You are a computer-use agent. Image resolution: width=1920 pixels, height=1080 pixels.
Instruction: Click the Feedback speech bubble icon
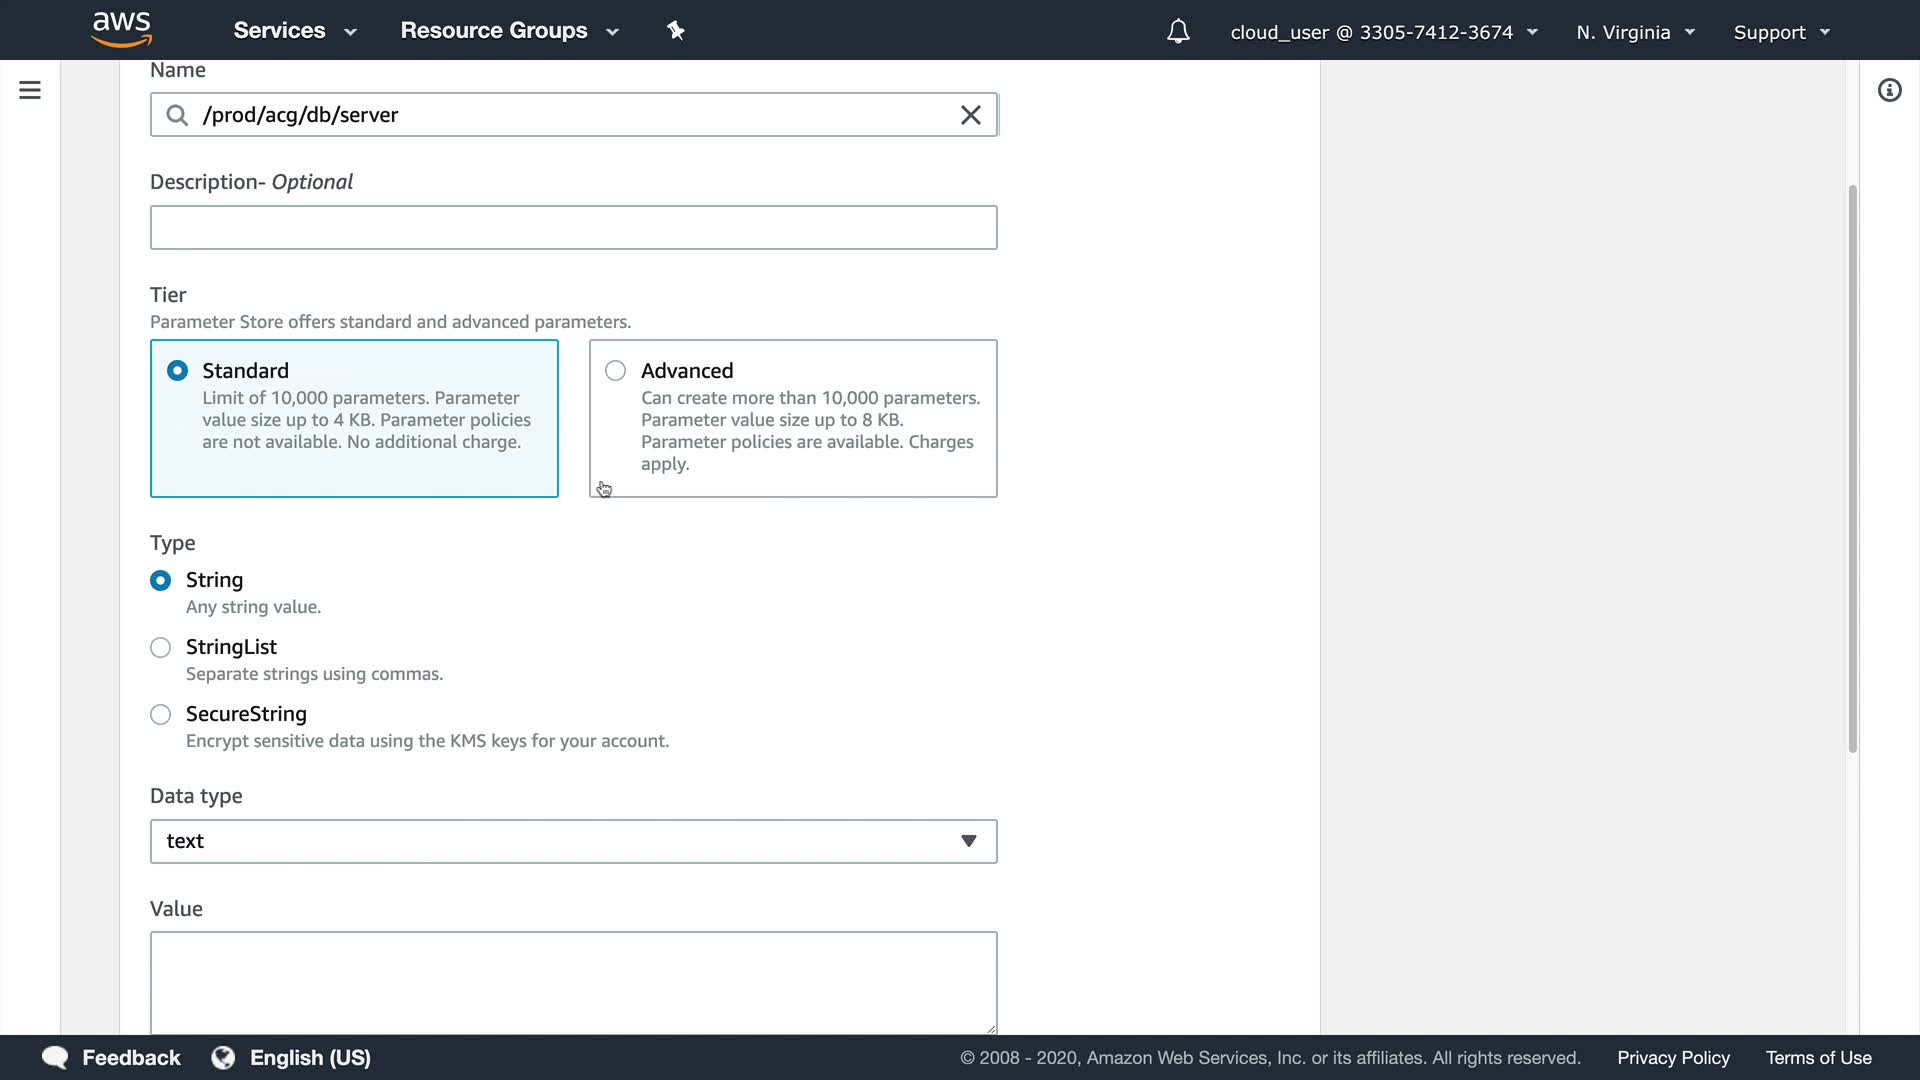point(55,1057)
